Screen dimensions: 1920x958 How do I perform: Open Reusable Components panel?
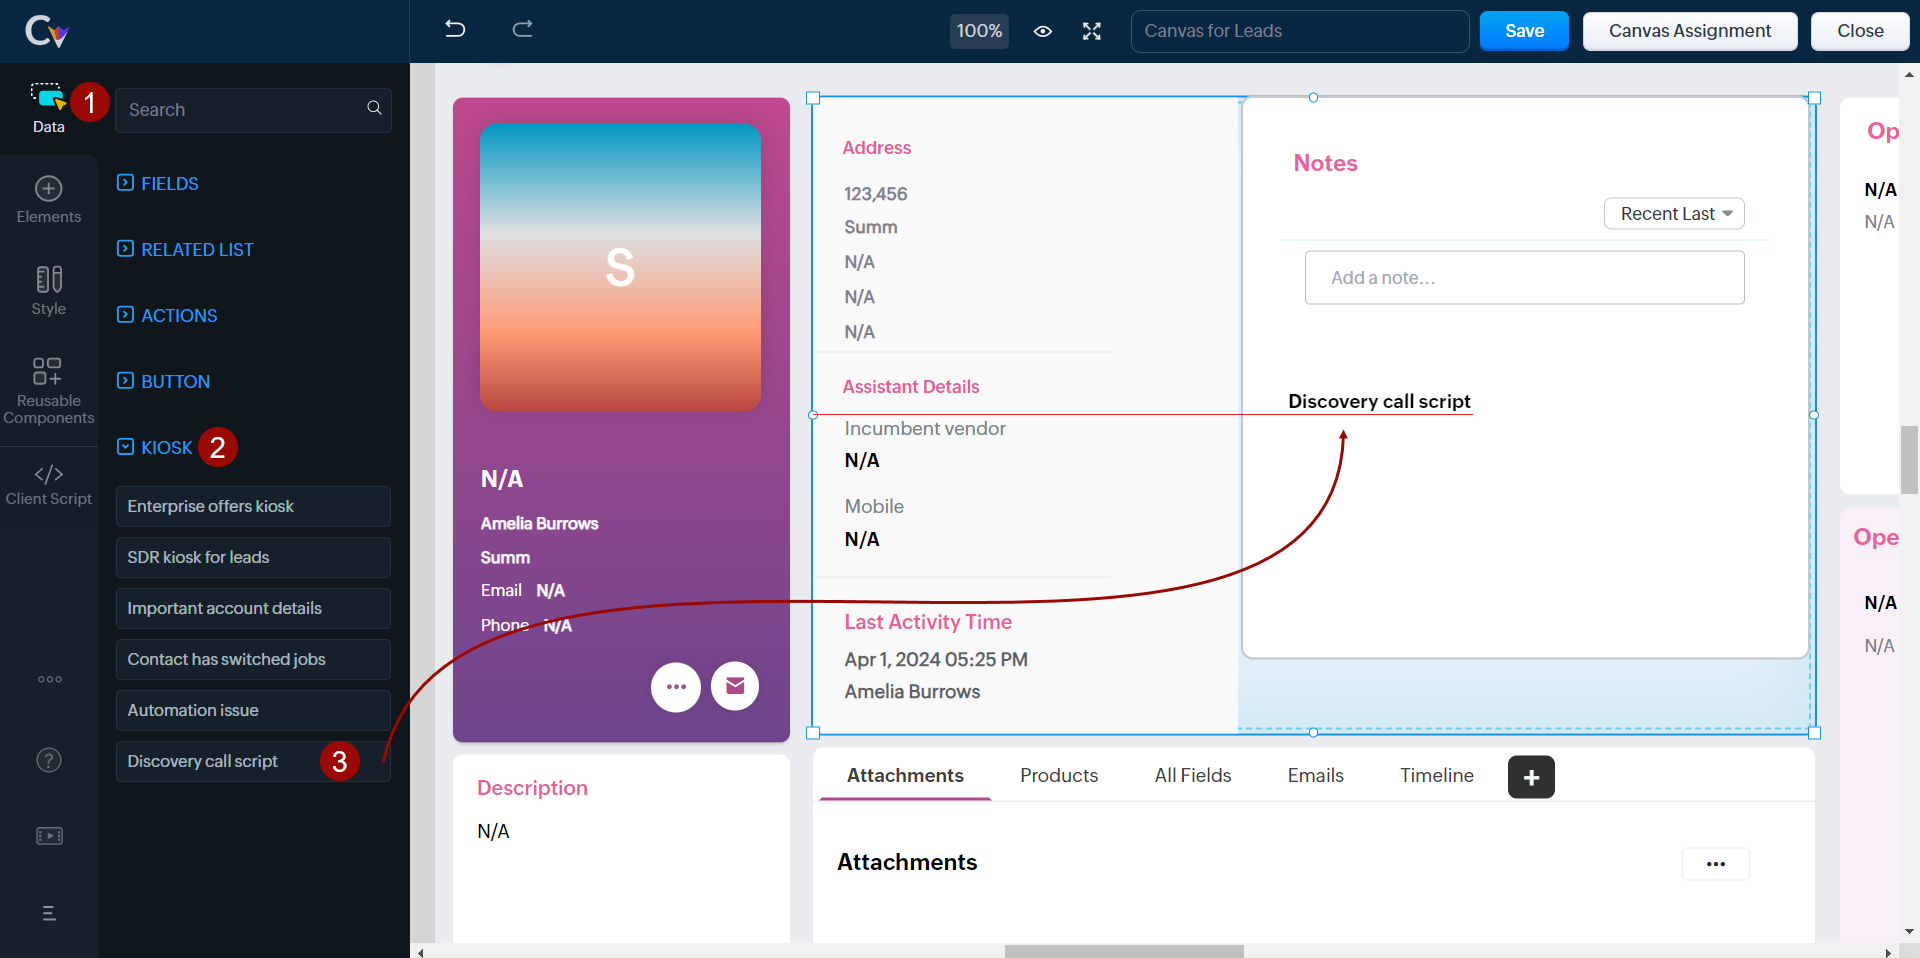[x=48, y=390]
